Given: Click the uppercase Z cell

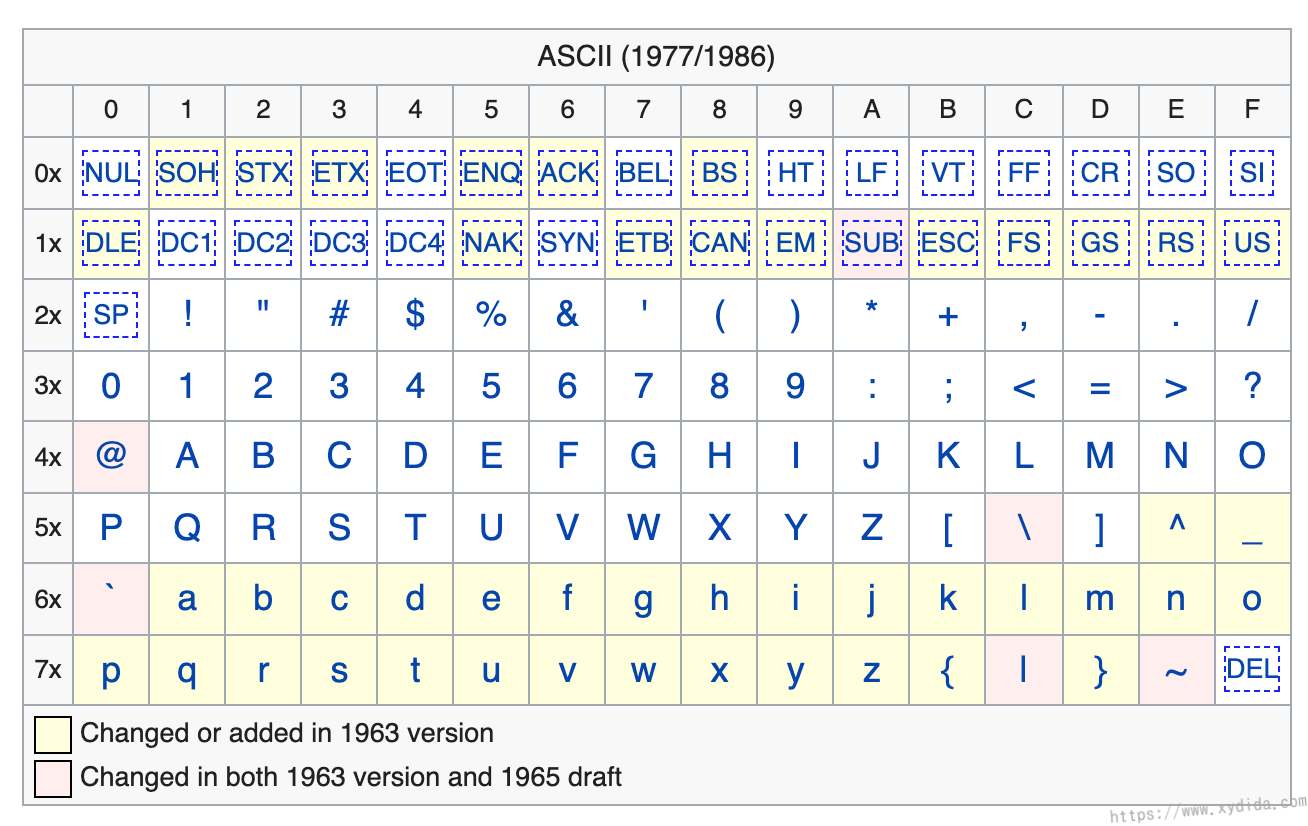Looking at the screenshot, I should click(871, 528).
